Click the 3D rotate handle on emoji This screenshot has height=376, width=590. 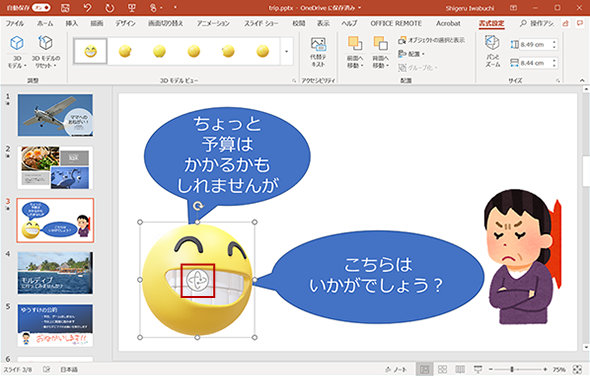(x=198, y=280)
